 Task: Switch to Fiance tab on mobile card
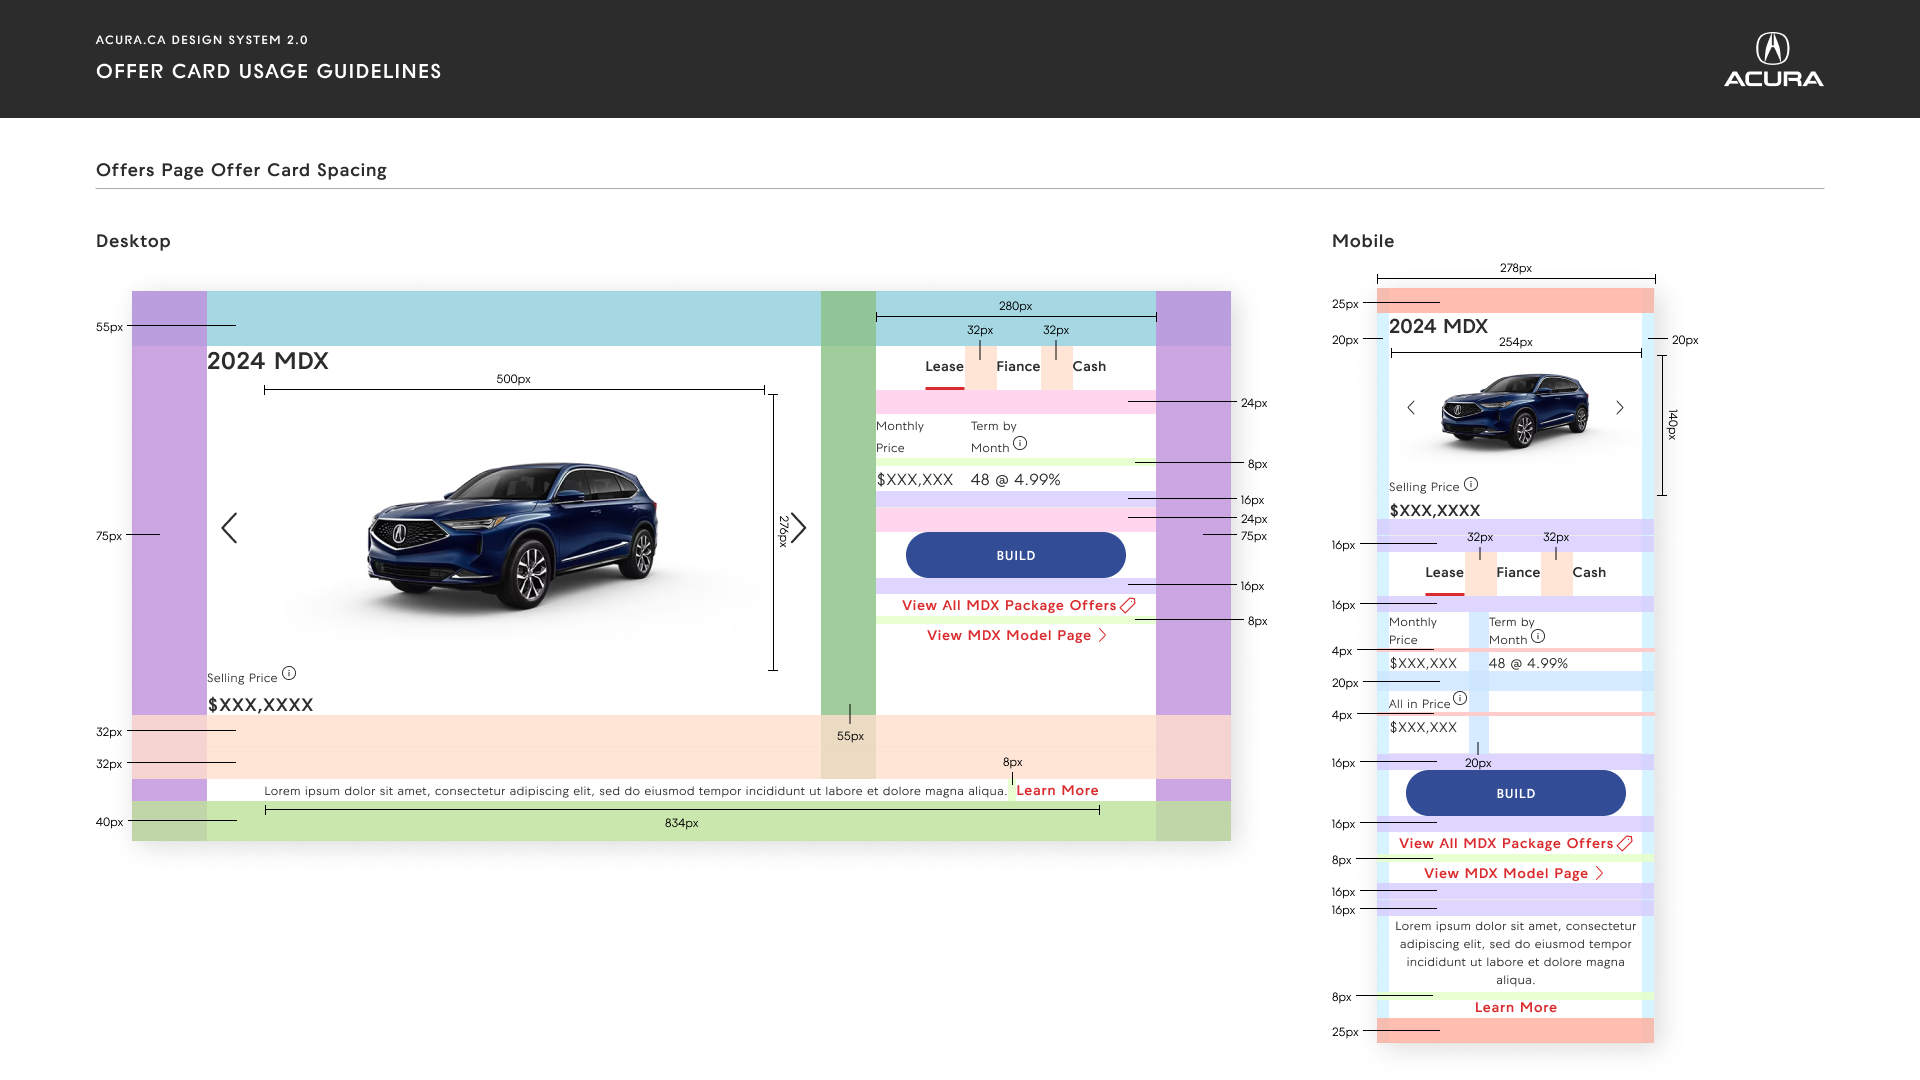[1518, 573]
